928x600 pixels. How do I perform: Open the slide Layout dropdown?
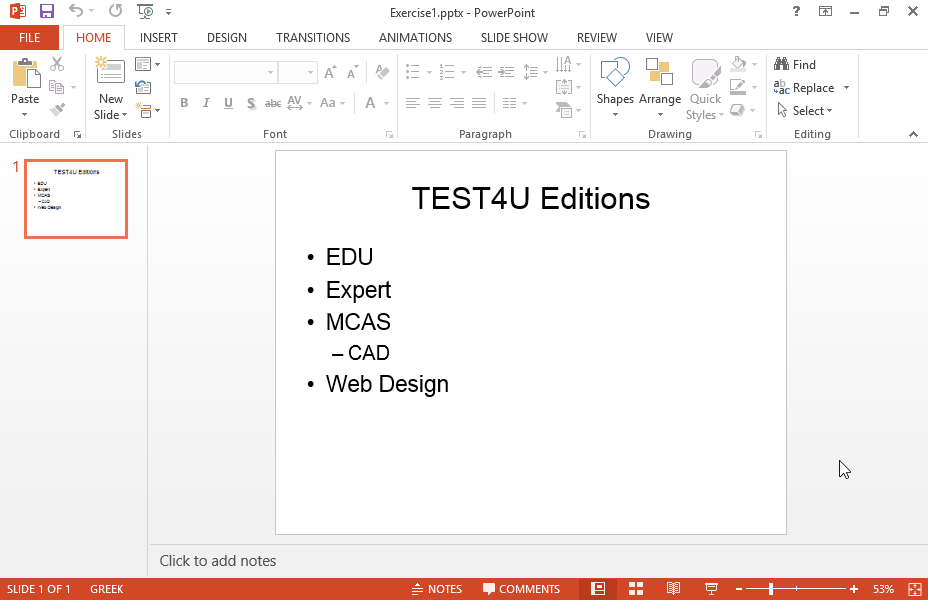point(147,64)
